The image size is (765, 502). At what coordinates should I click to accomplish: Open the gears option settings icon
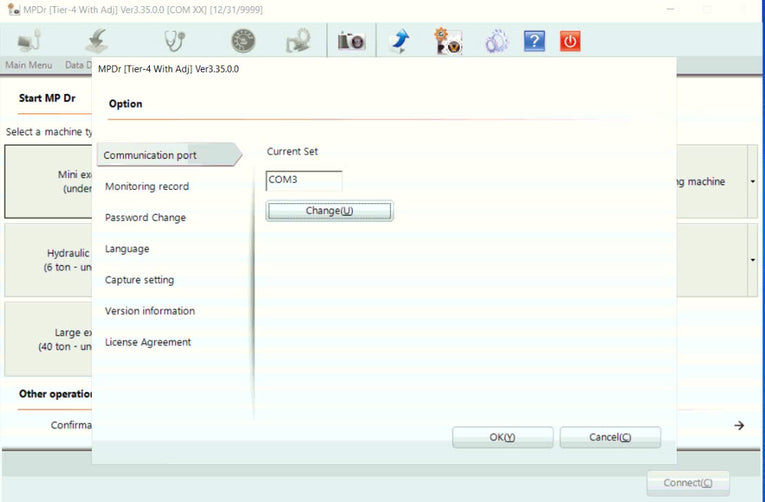pos(497,41)
